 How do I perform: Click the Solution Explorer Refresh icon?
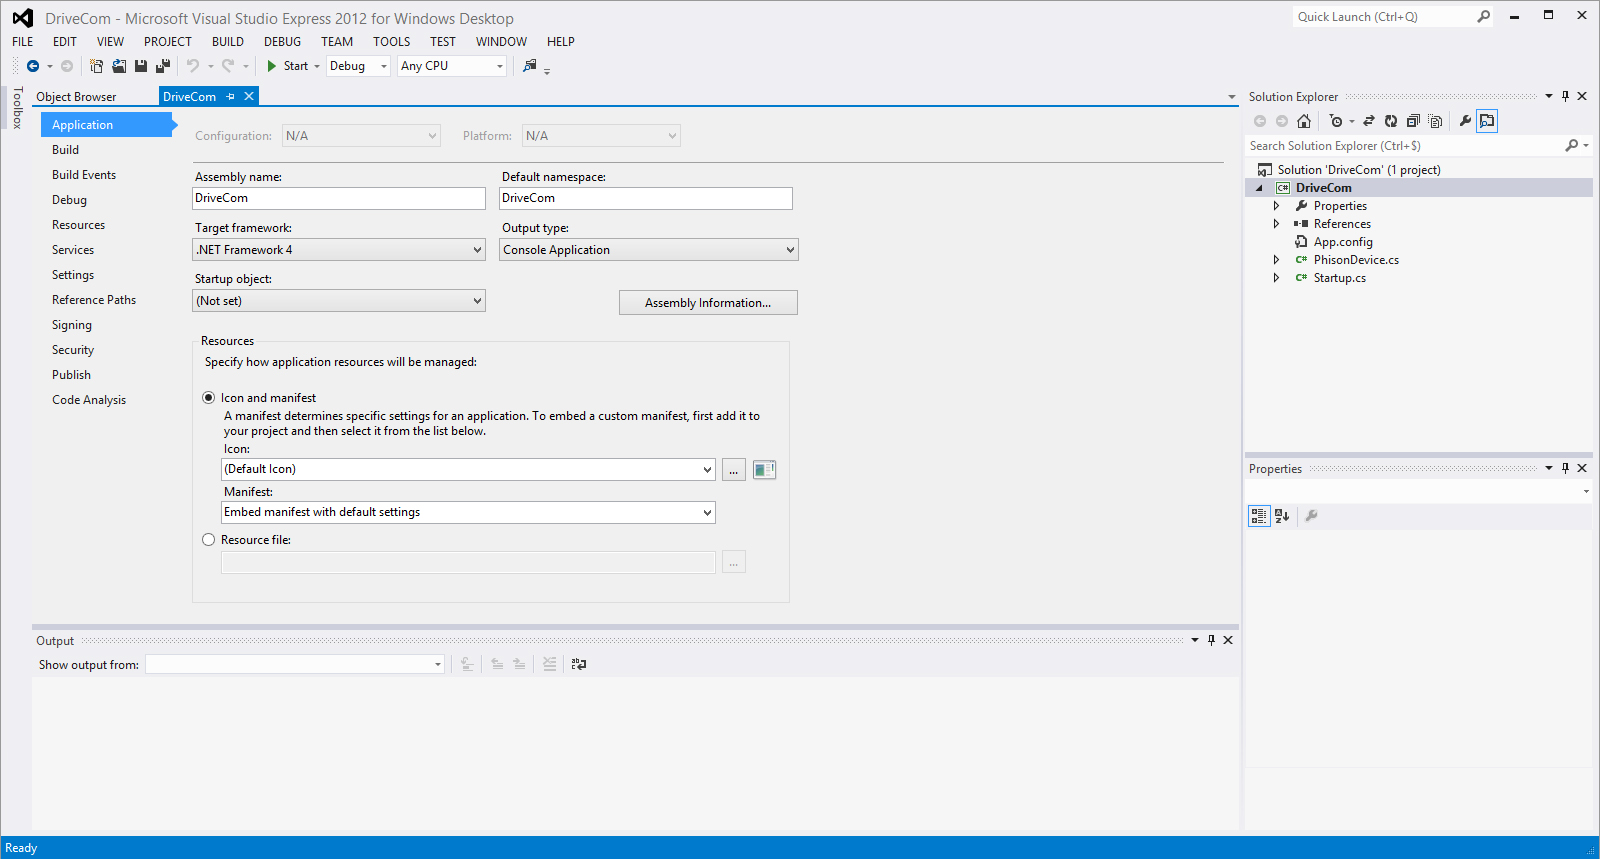1391,121
